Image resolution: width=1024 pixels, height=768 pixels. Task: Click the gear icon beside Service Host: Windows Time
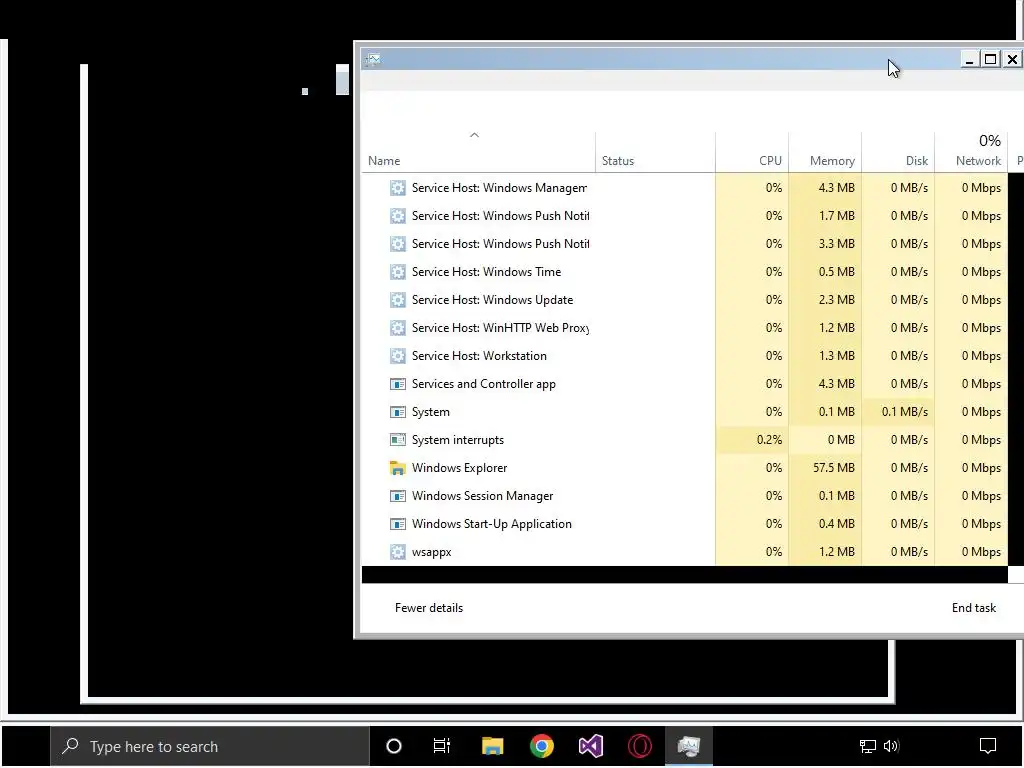pos(397,272)
